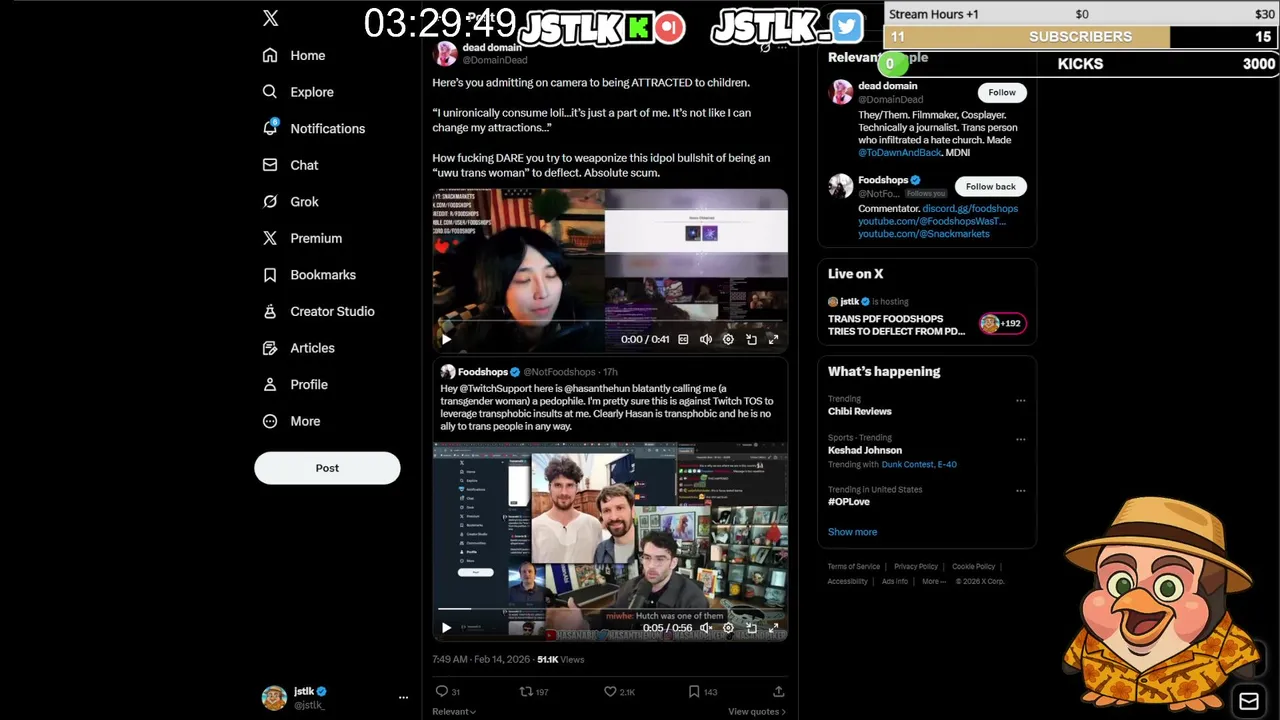The image size is (1280, 720).
Task: Open Foodshops avatar in Relevant people
Action: pyautogui.click(x=841, y=186)
